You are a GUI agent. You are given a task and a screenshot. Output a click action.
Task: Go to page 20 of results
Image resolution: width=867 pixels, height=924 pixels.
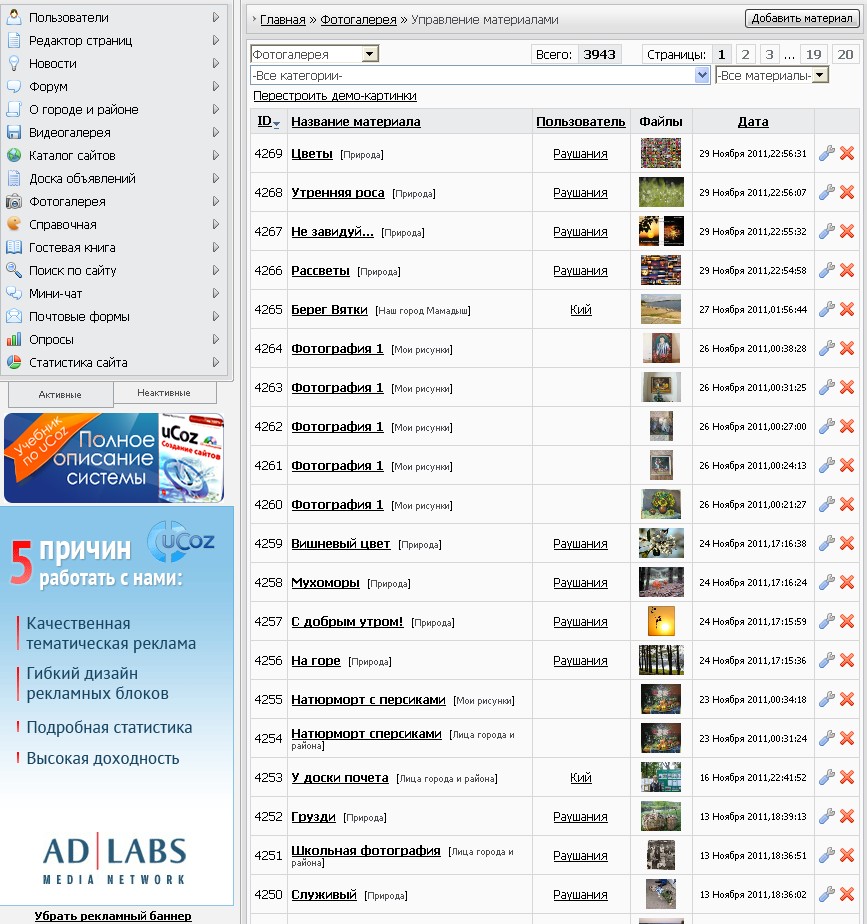click(x=845, y=54)
